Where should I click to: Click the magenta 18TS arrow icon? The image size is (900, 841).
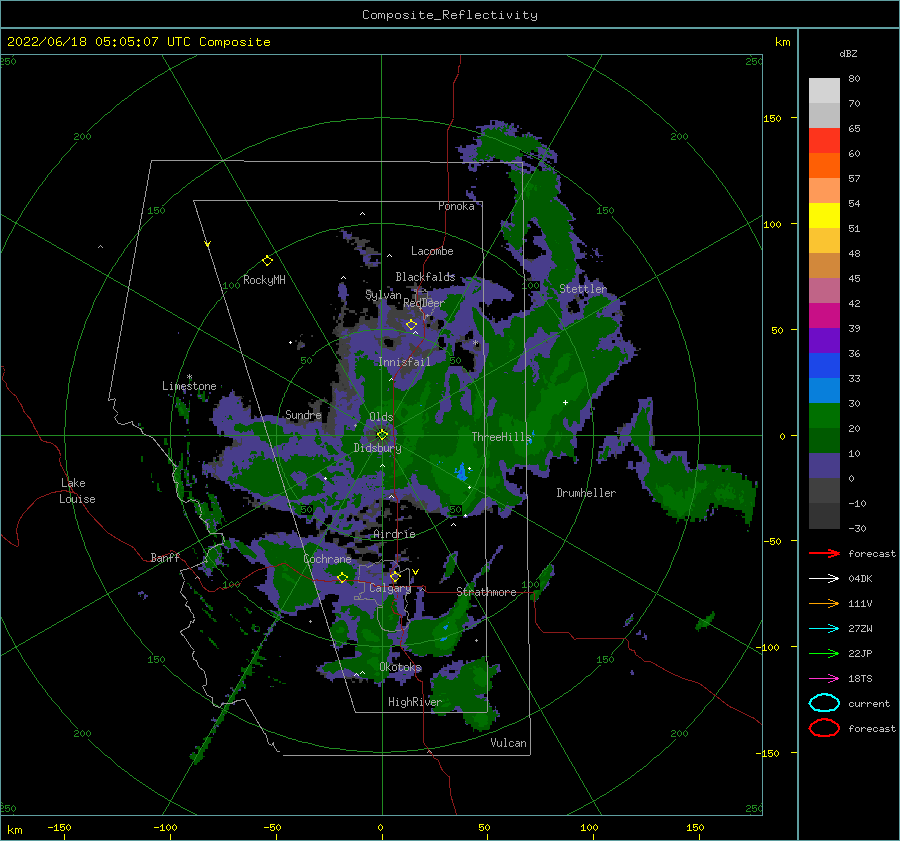(x=824, y=679)
